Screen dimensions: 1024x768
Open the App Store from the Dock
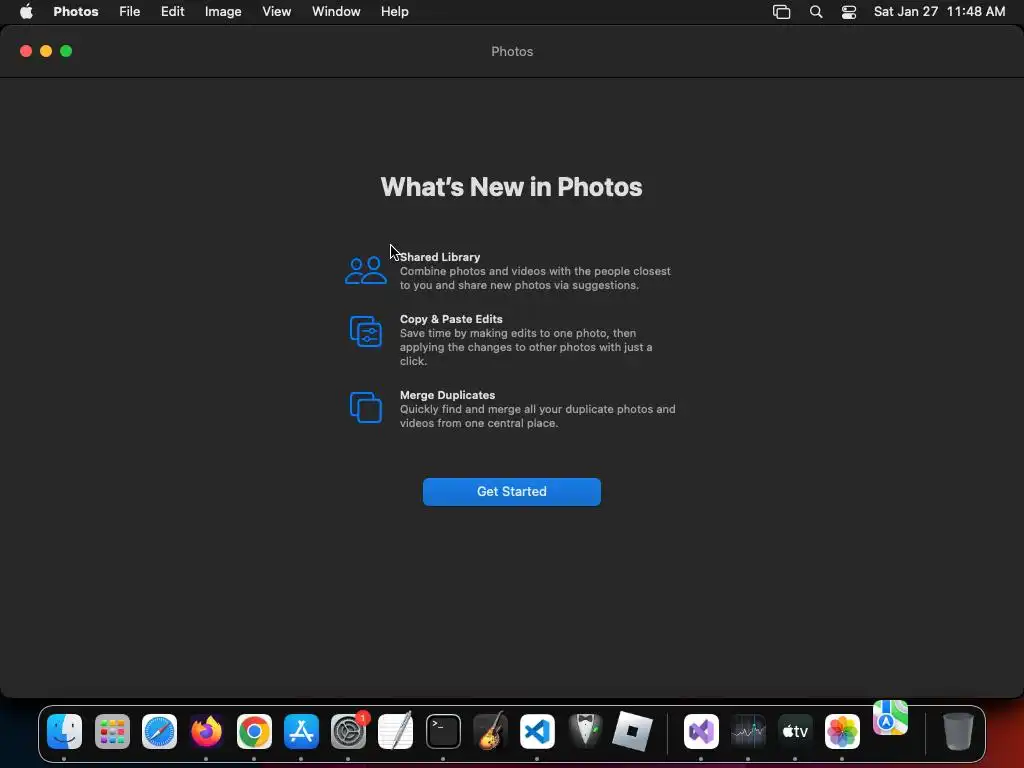click(x=301, y=731)
